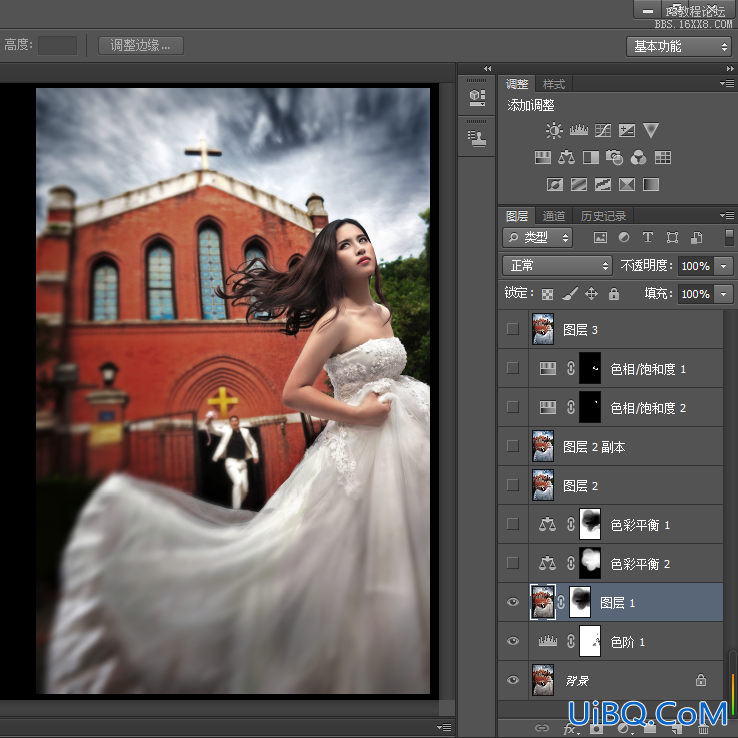The height and width of the screenshot is (738, 738).
Task: Add a Channel Mixer adjustment
Action: tap(638, 158)
